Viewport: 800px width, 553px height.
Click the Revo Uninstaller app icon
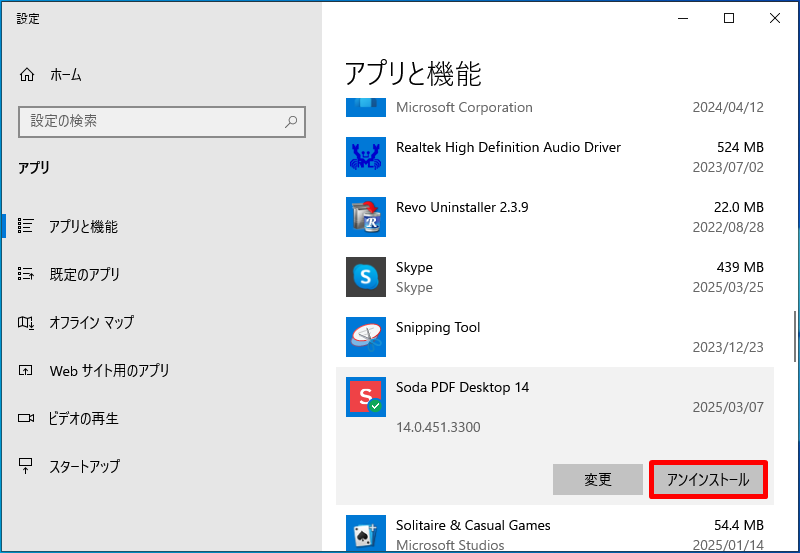(365, 217)
